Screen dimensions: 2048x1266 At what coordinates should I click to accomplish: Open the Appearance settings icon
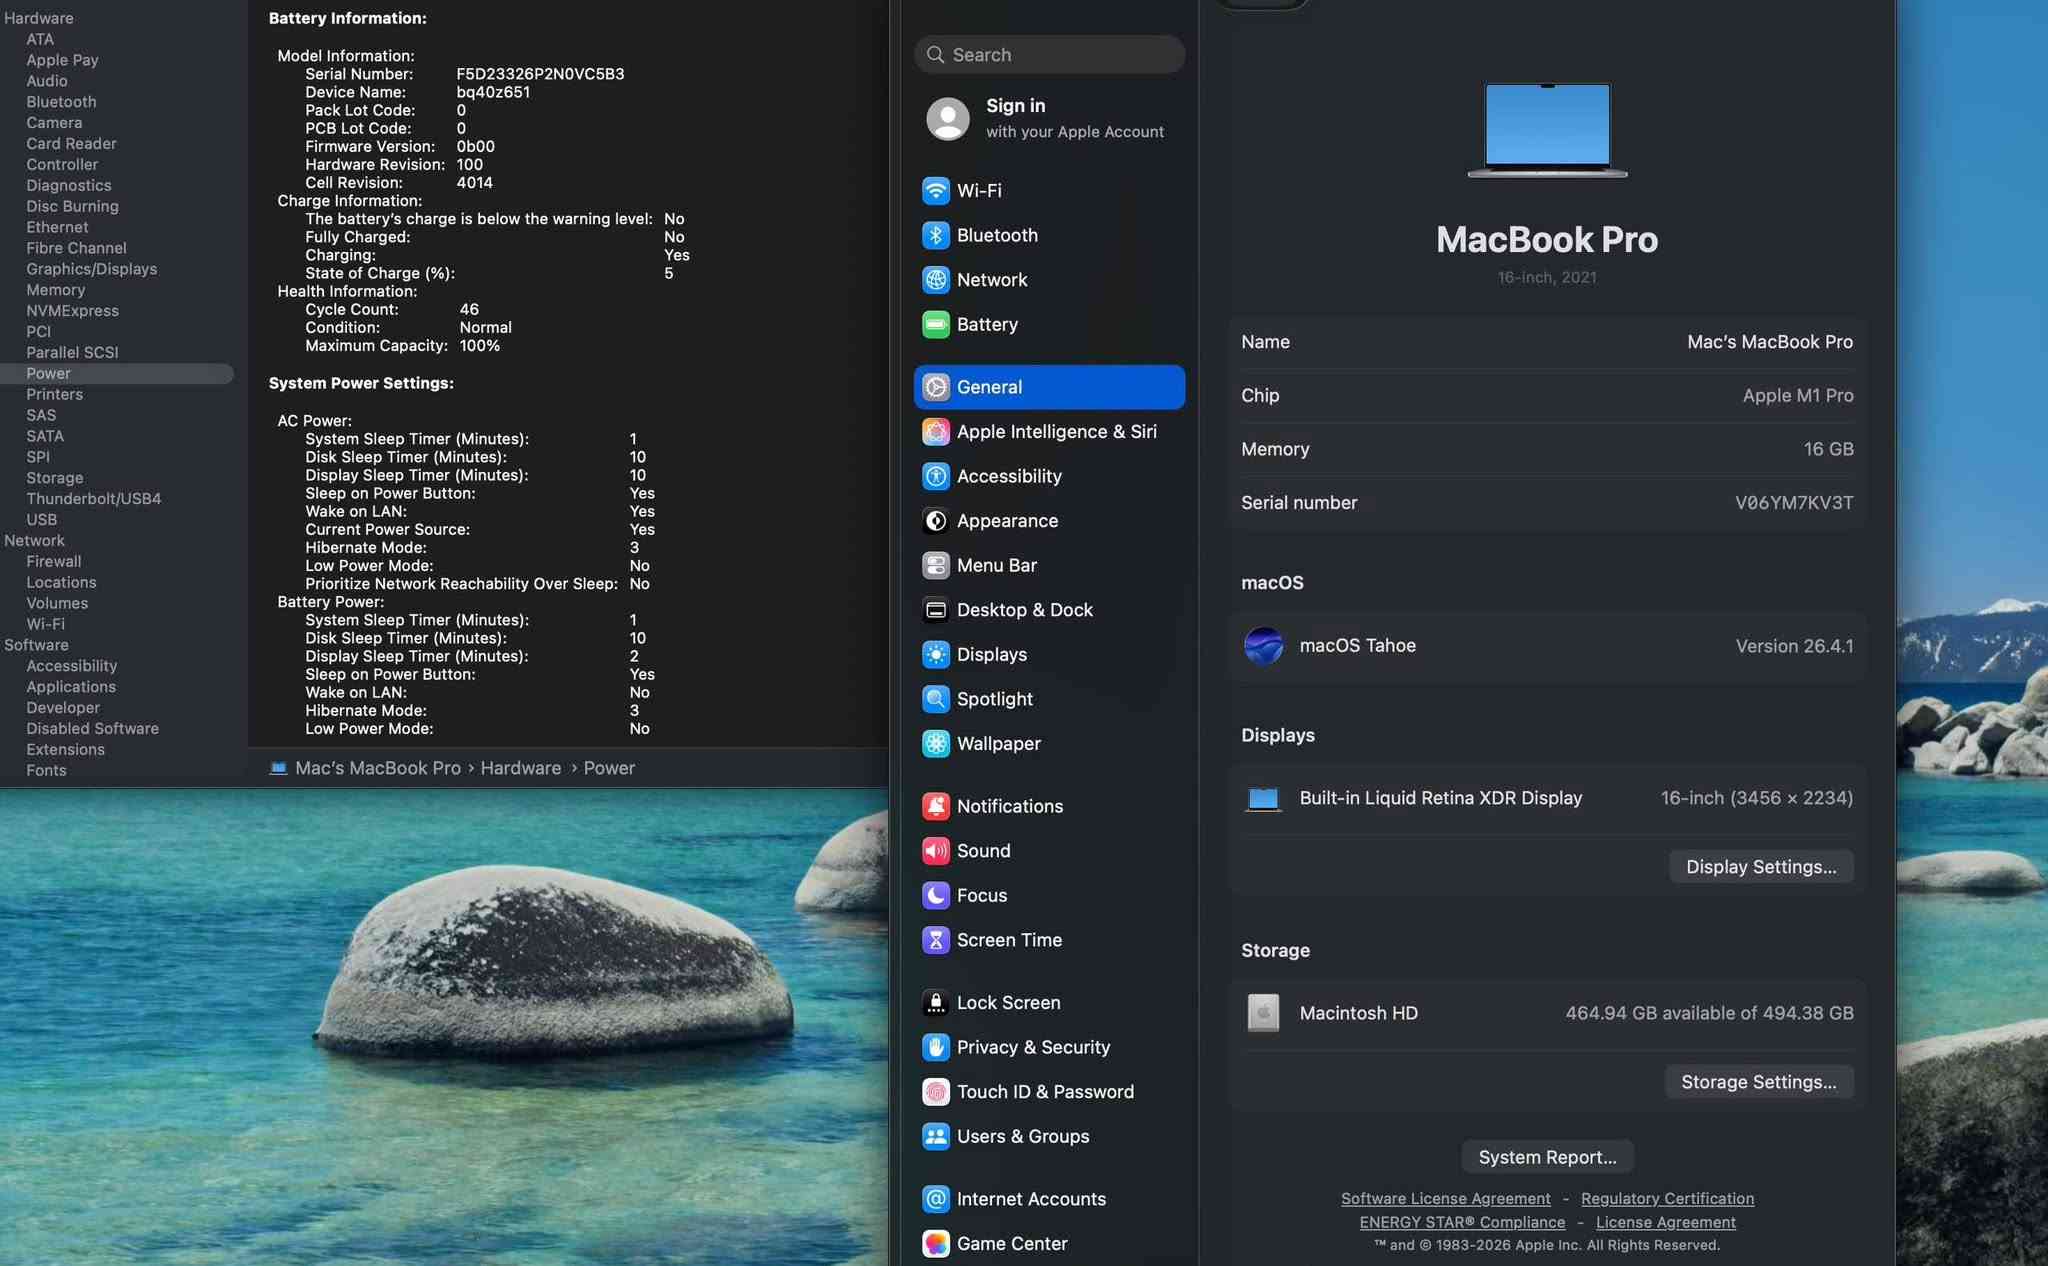coord(935,521)
